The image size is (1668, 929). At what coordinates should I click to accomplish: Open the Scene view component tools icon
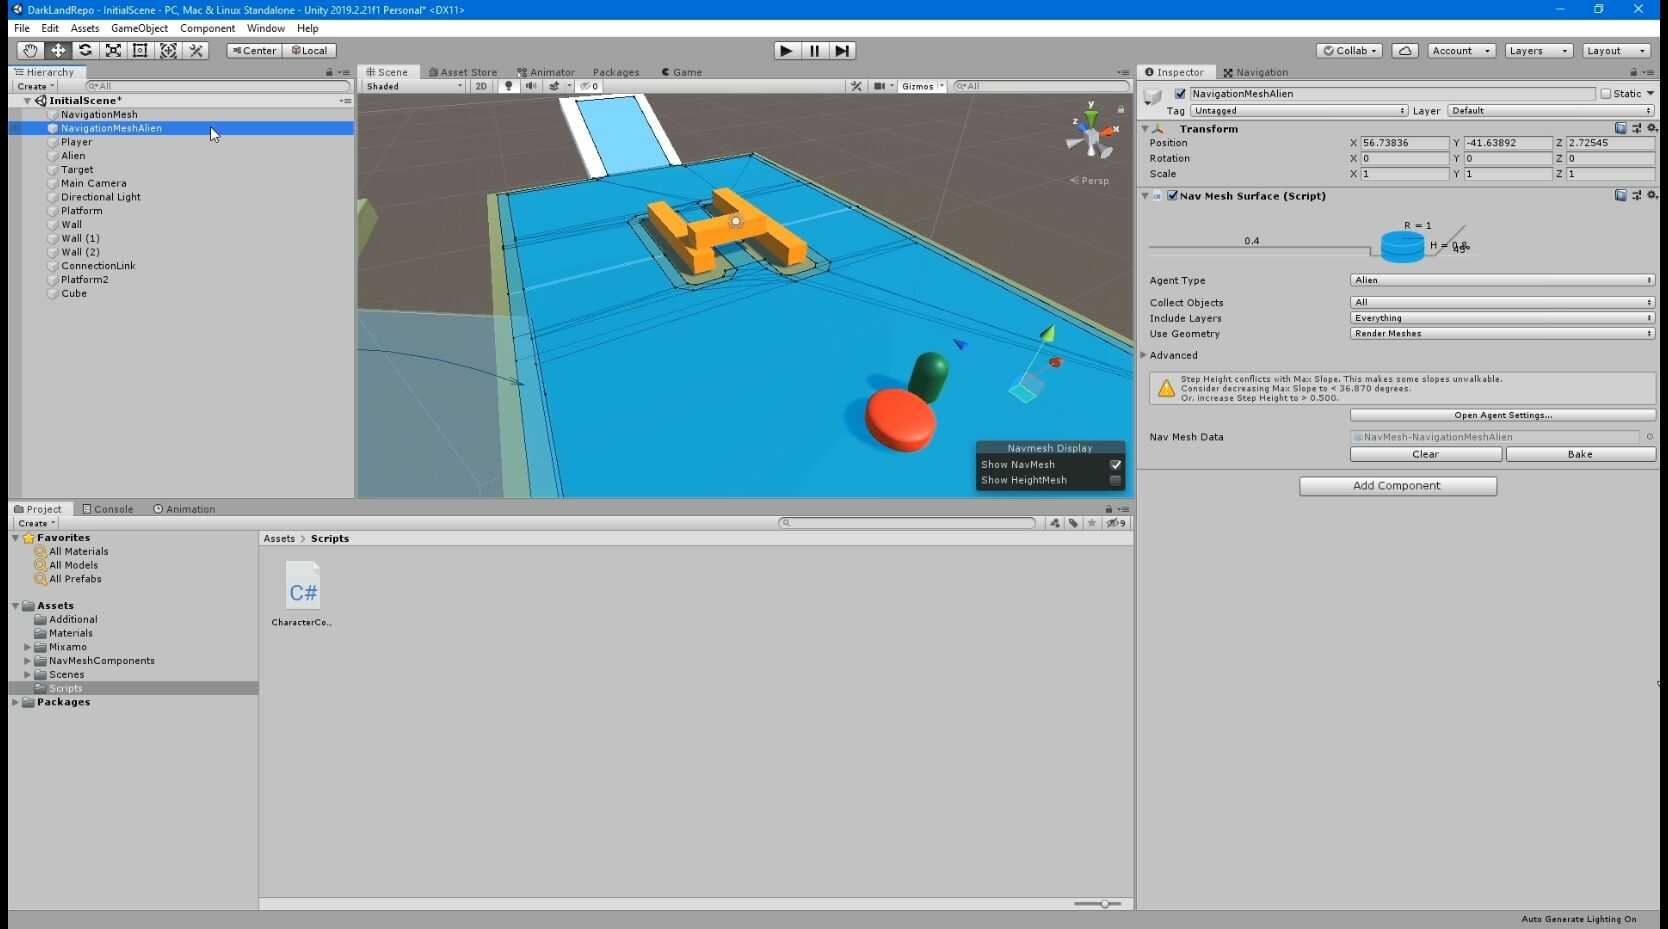[857, 86]
